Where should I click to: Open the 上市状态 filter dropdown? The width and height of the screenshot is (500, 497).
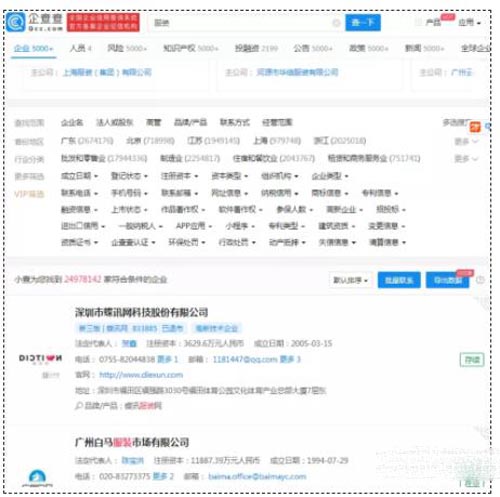pos(129,210)
